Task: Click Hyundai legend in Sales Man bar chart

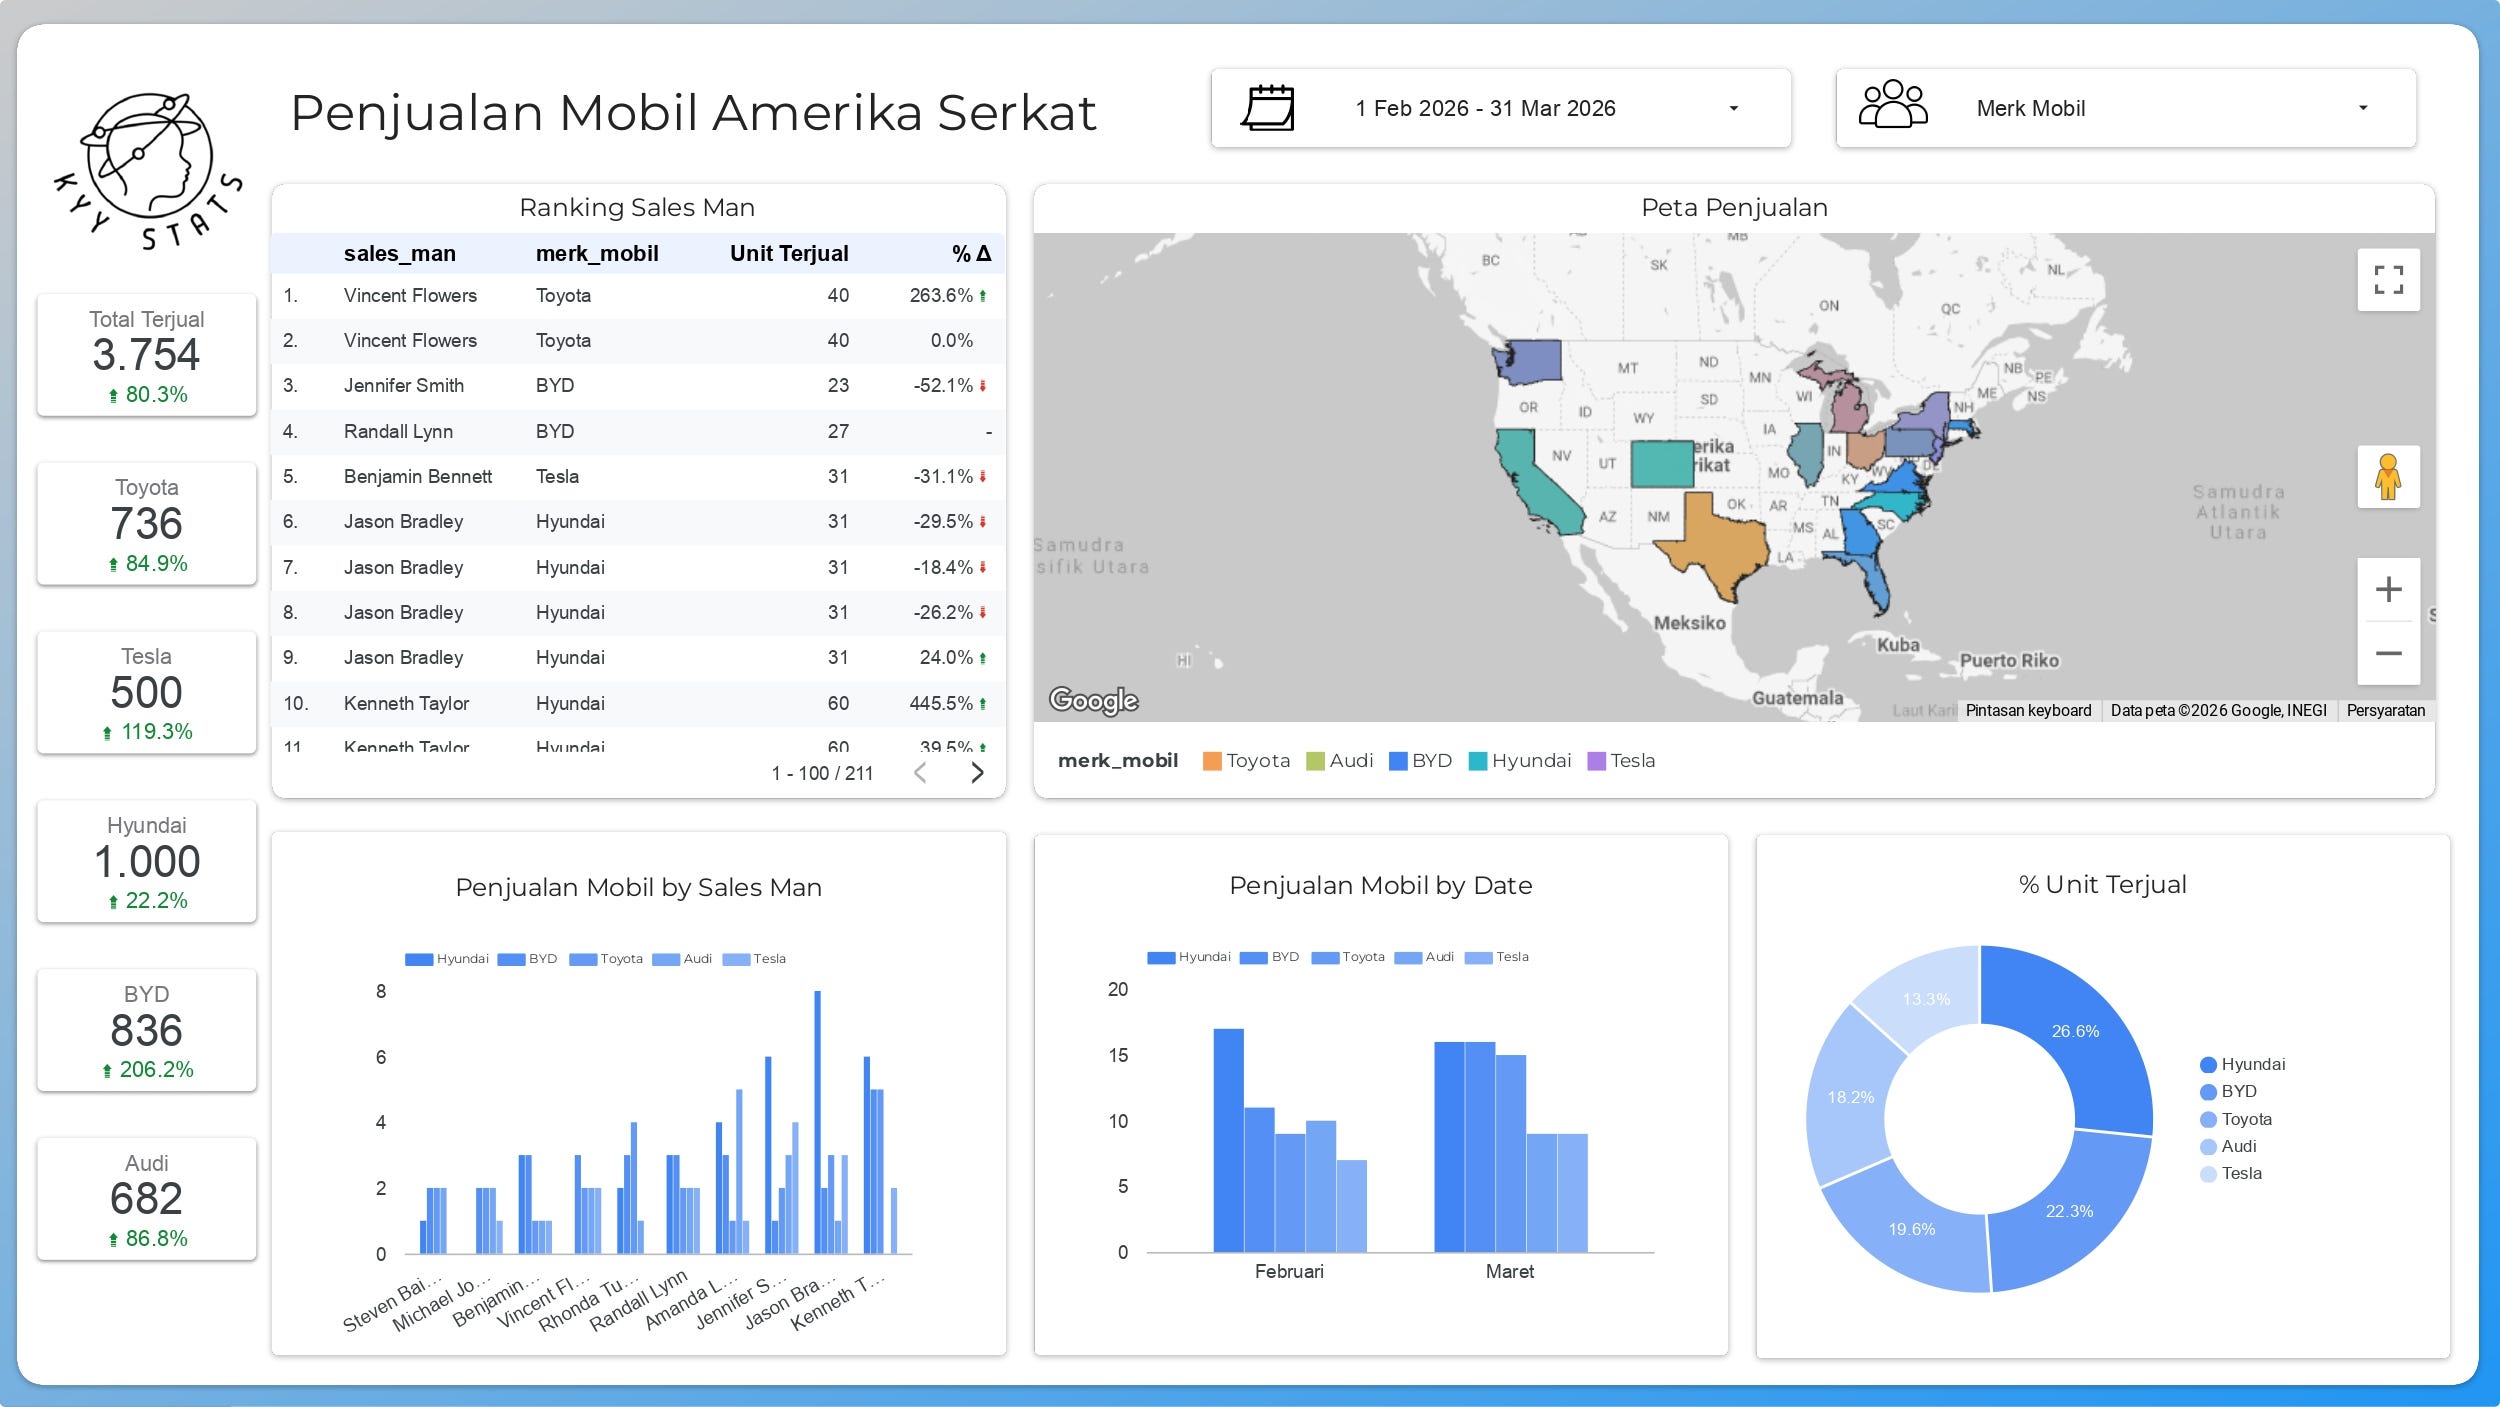Action: pos(447,959)
